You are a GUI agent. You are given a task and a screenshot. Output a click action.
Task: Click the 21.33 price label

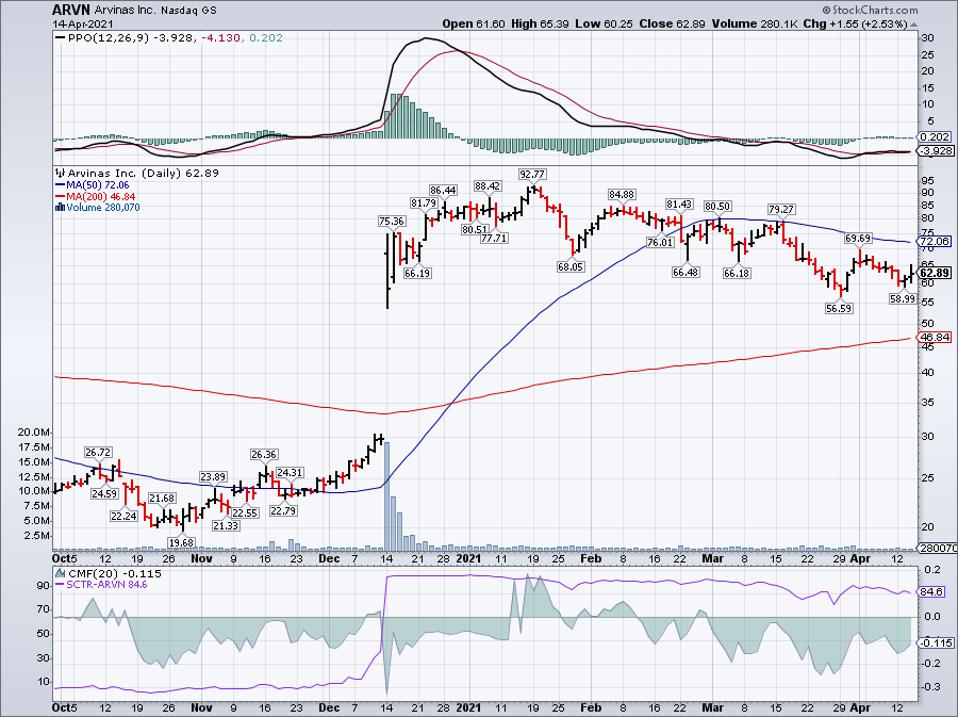[x=226, y=525]
